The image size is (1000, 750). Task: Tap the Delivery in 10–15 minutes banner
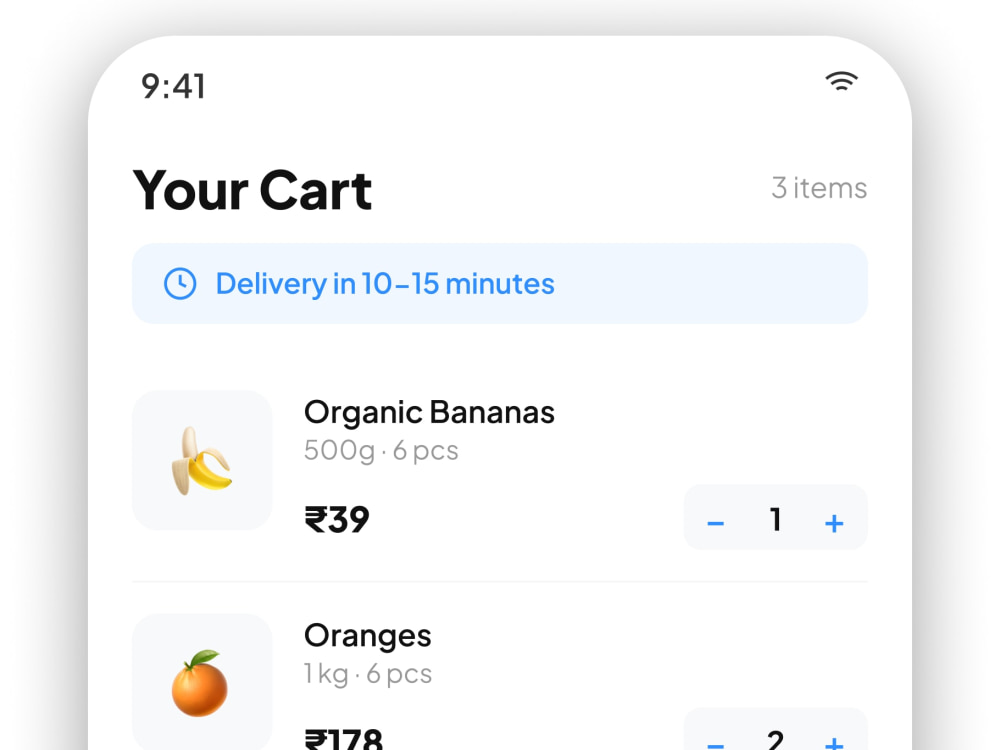(x=499, y=284)
